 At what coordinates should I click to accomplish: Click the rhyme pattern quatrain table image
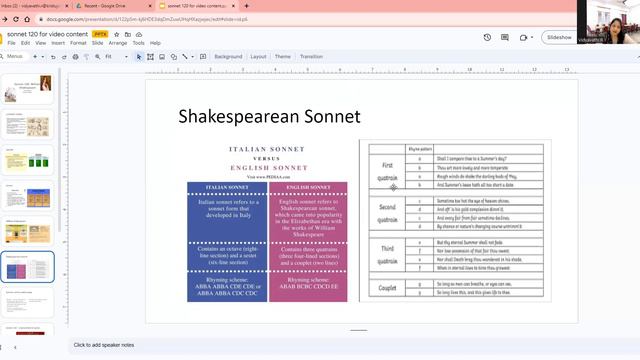click(x=456, y=221)
